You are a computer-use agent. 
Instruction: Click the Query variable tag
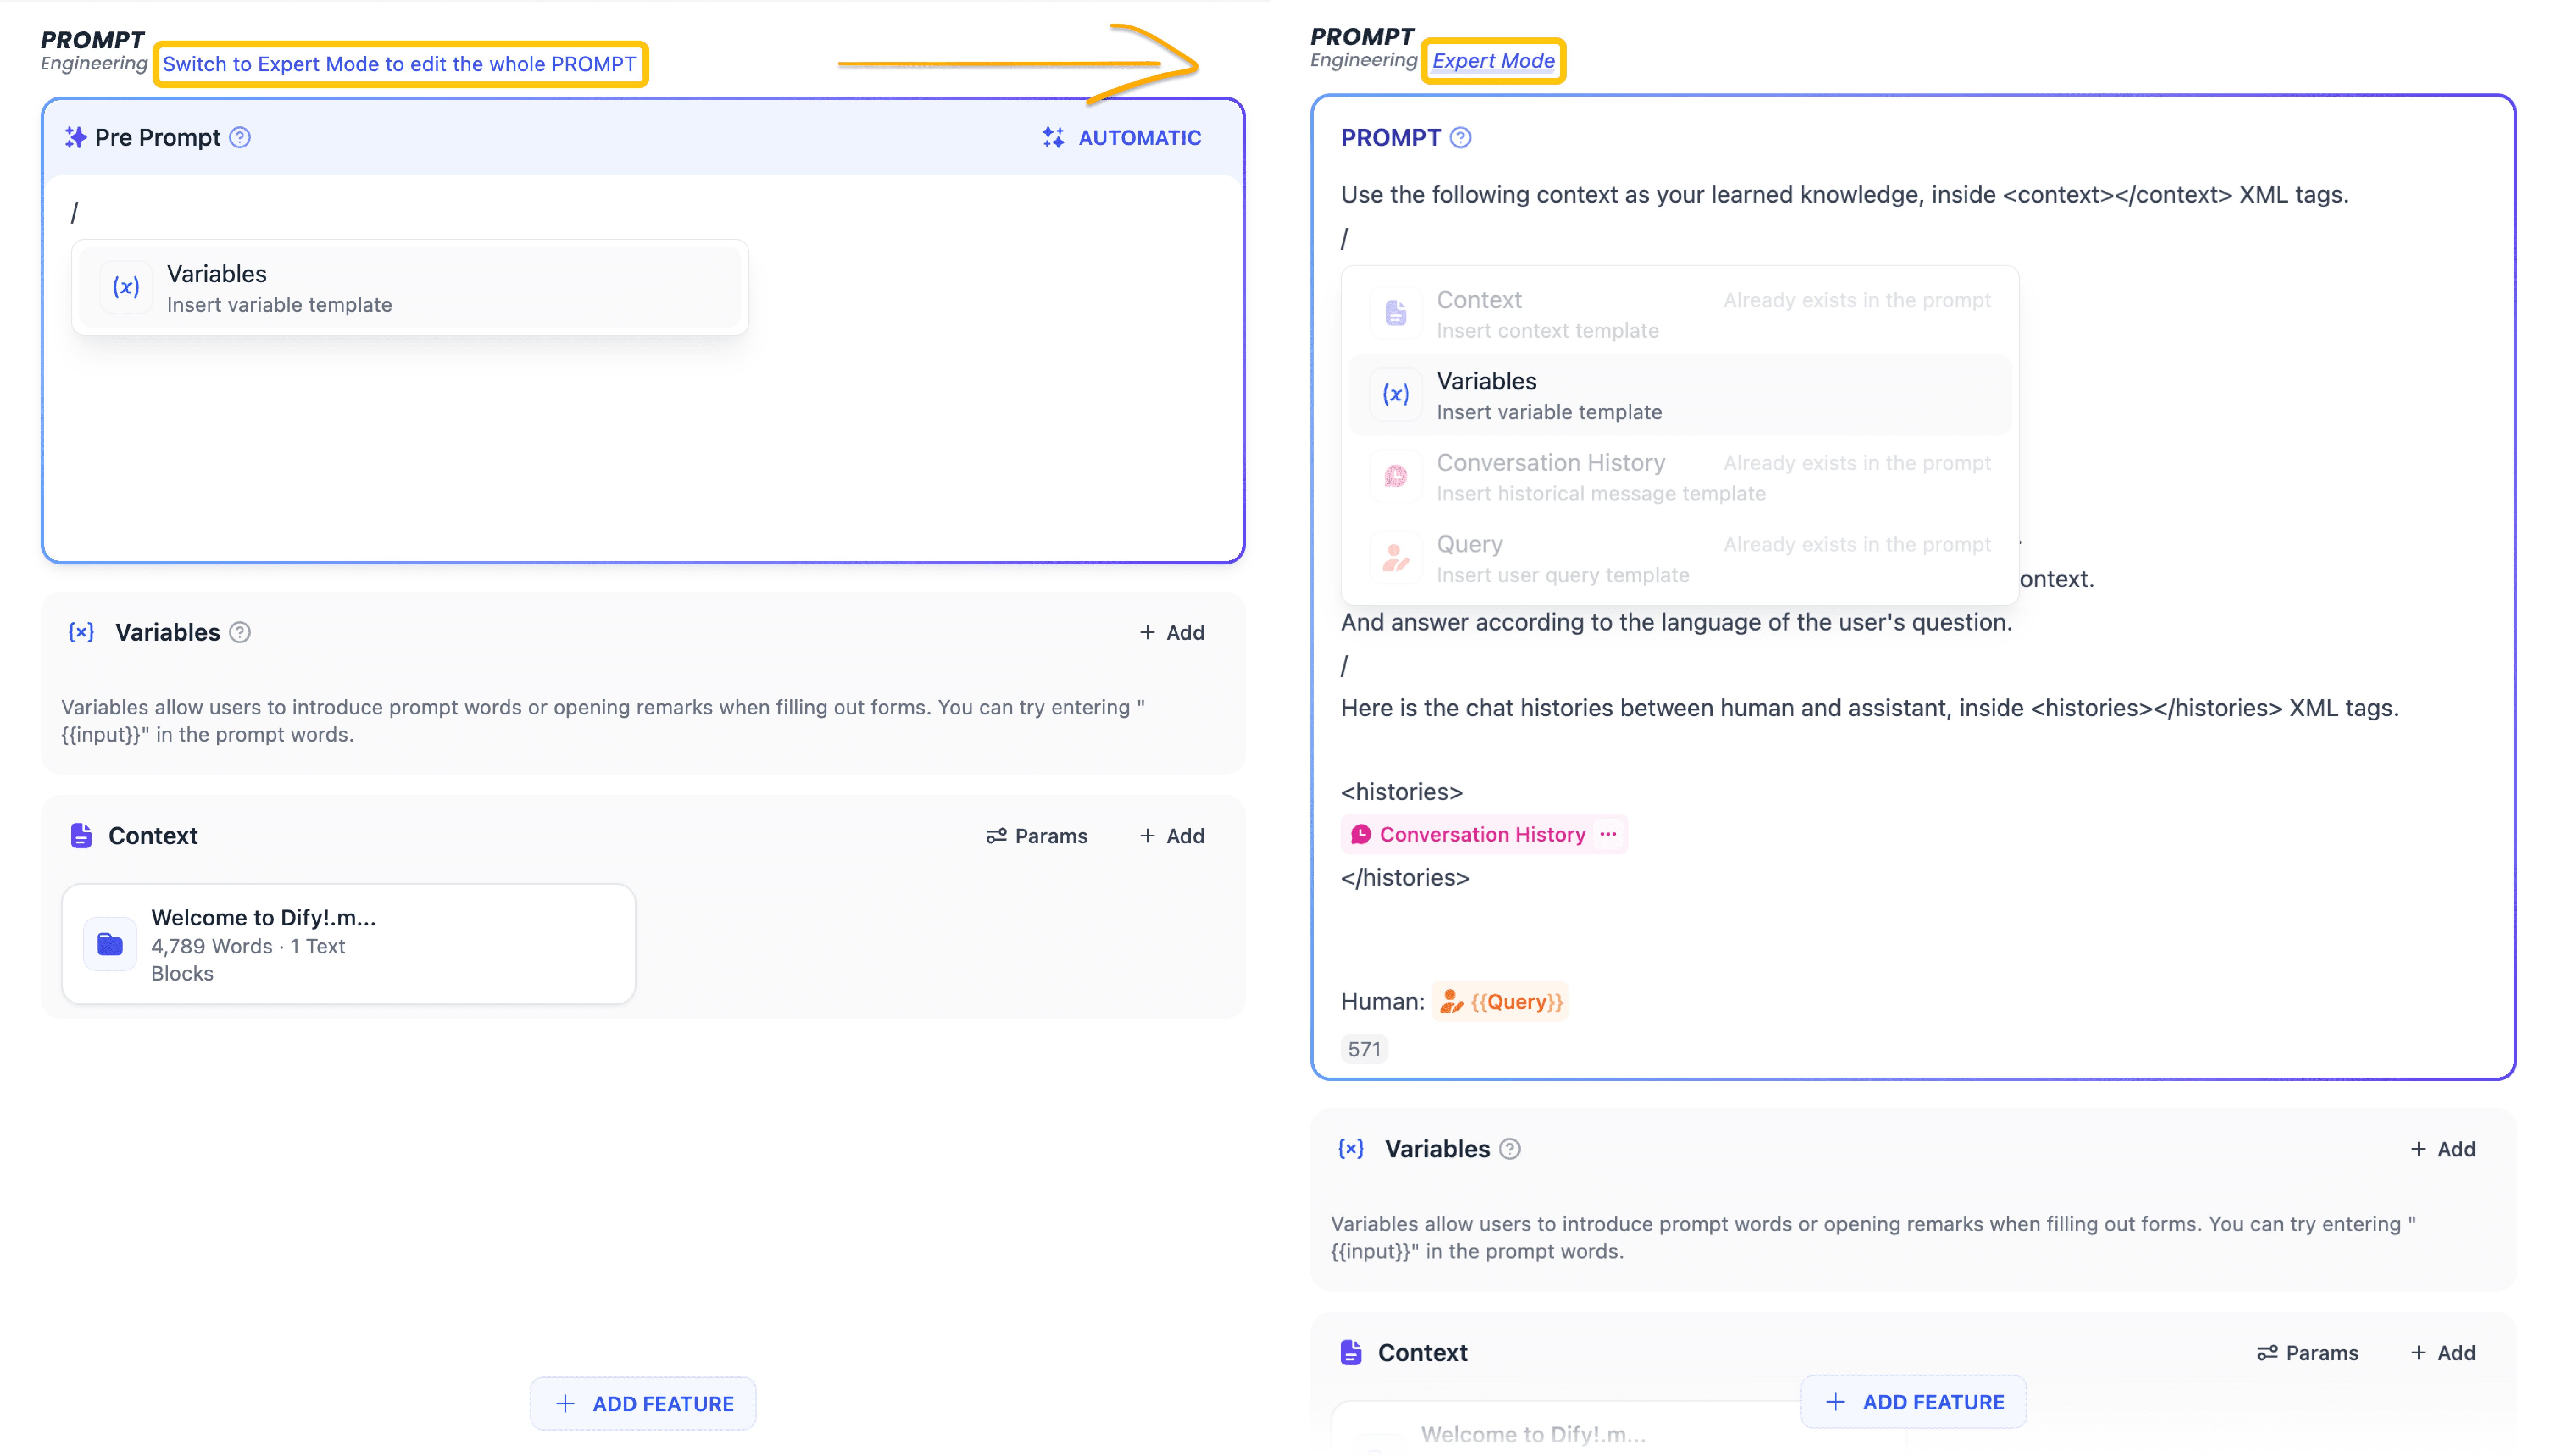coord(1500,1001)
